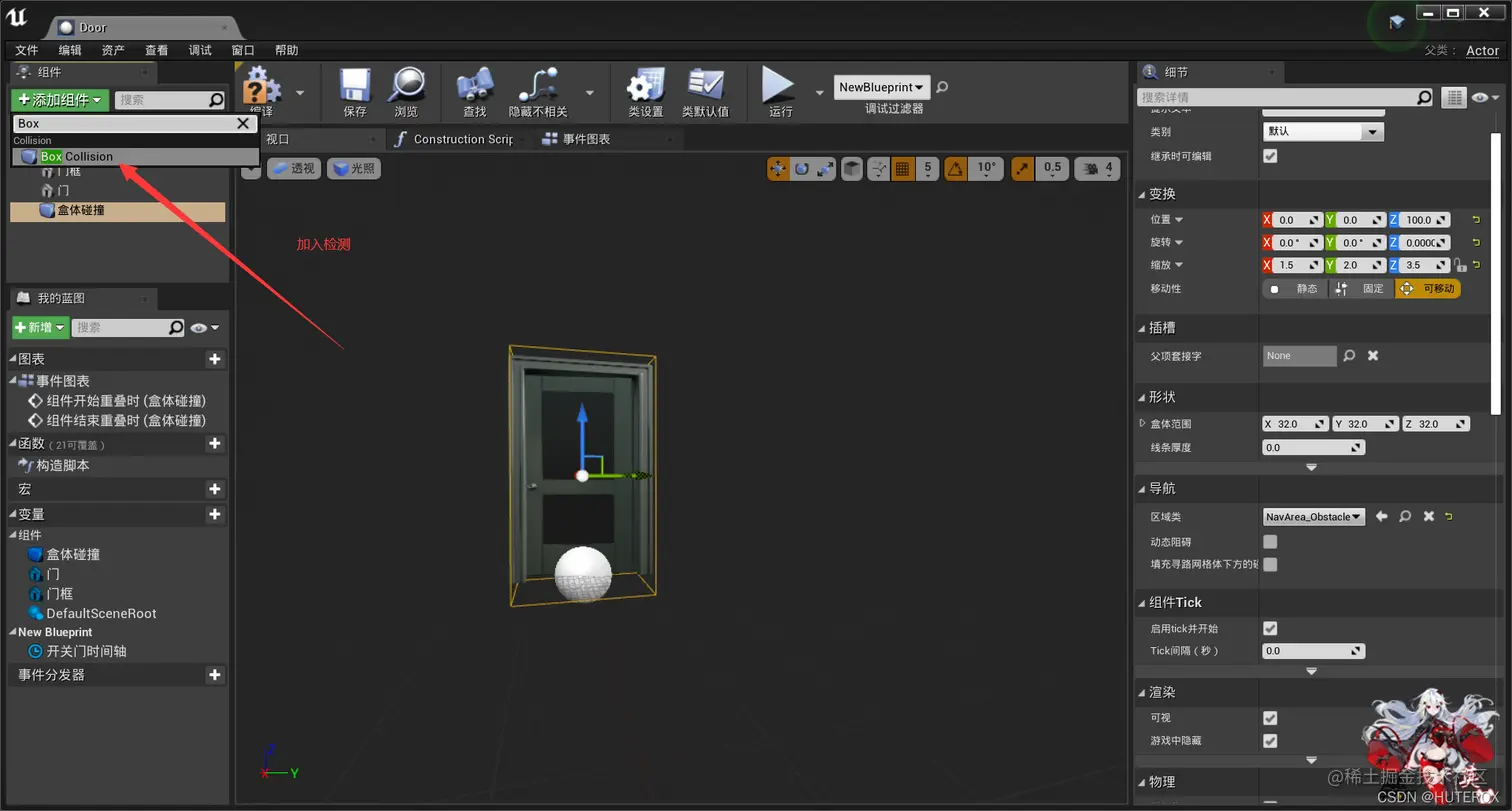Open the grid snap value 5 dropdown
Viewport: 1512px width, 811px height.
[x=927, y=169]
